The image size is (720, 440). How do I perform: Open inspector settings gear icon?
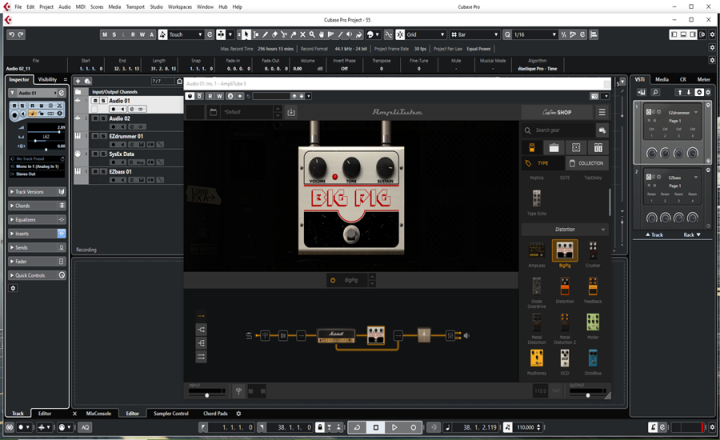[13, 288]
